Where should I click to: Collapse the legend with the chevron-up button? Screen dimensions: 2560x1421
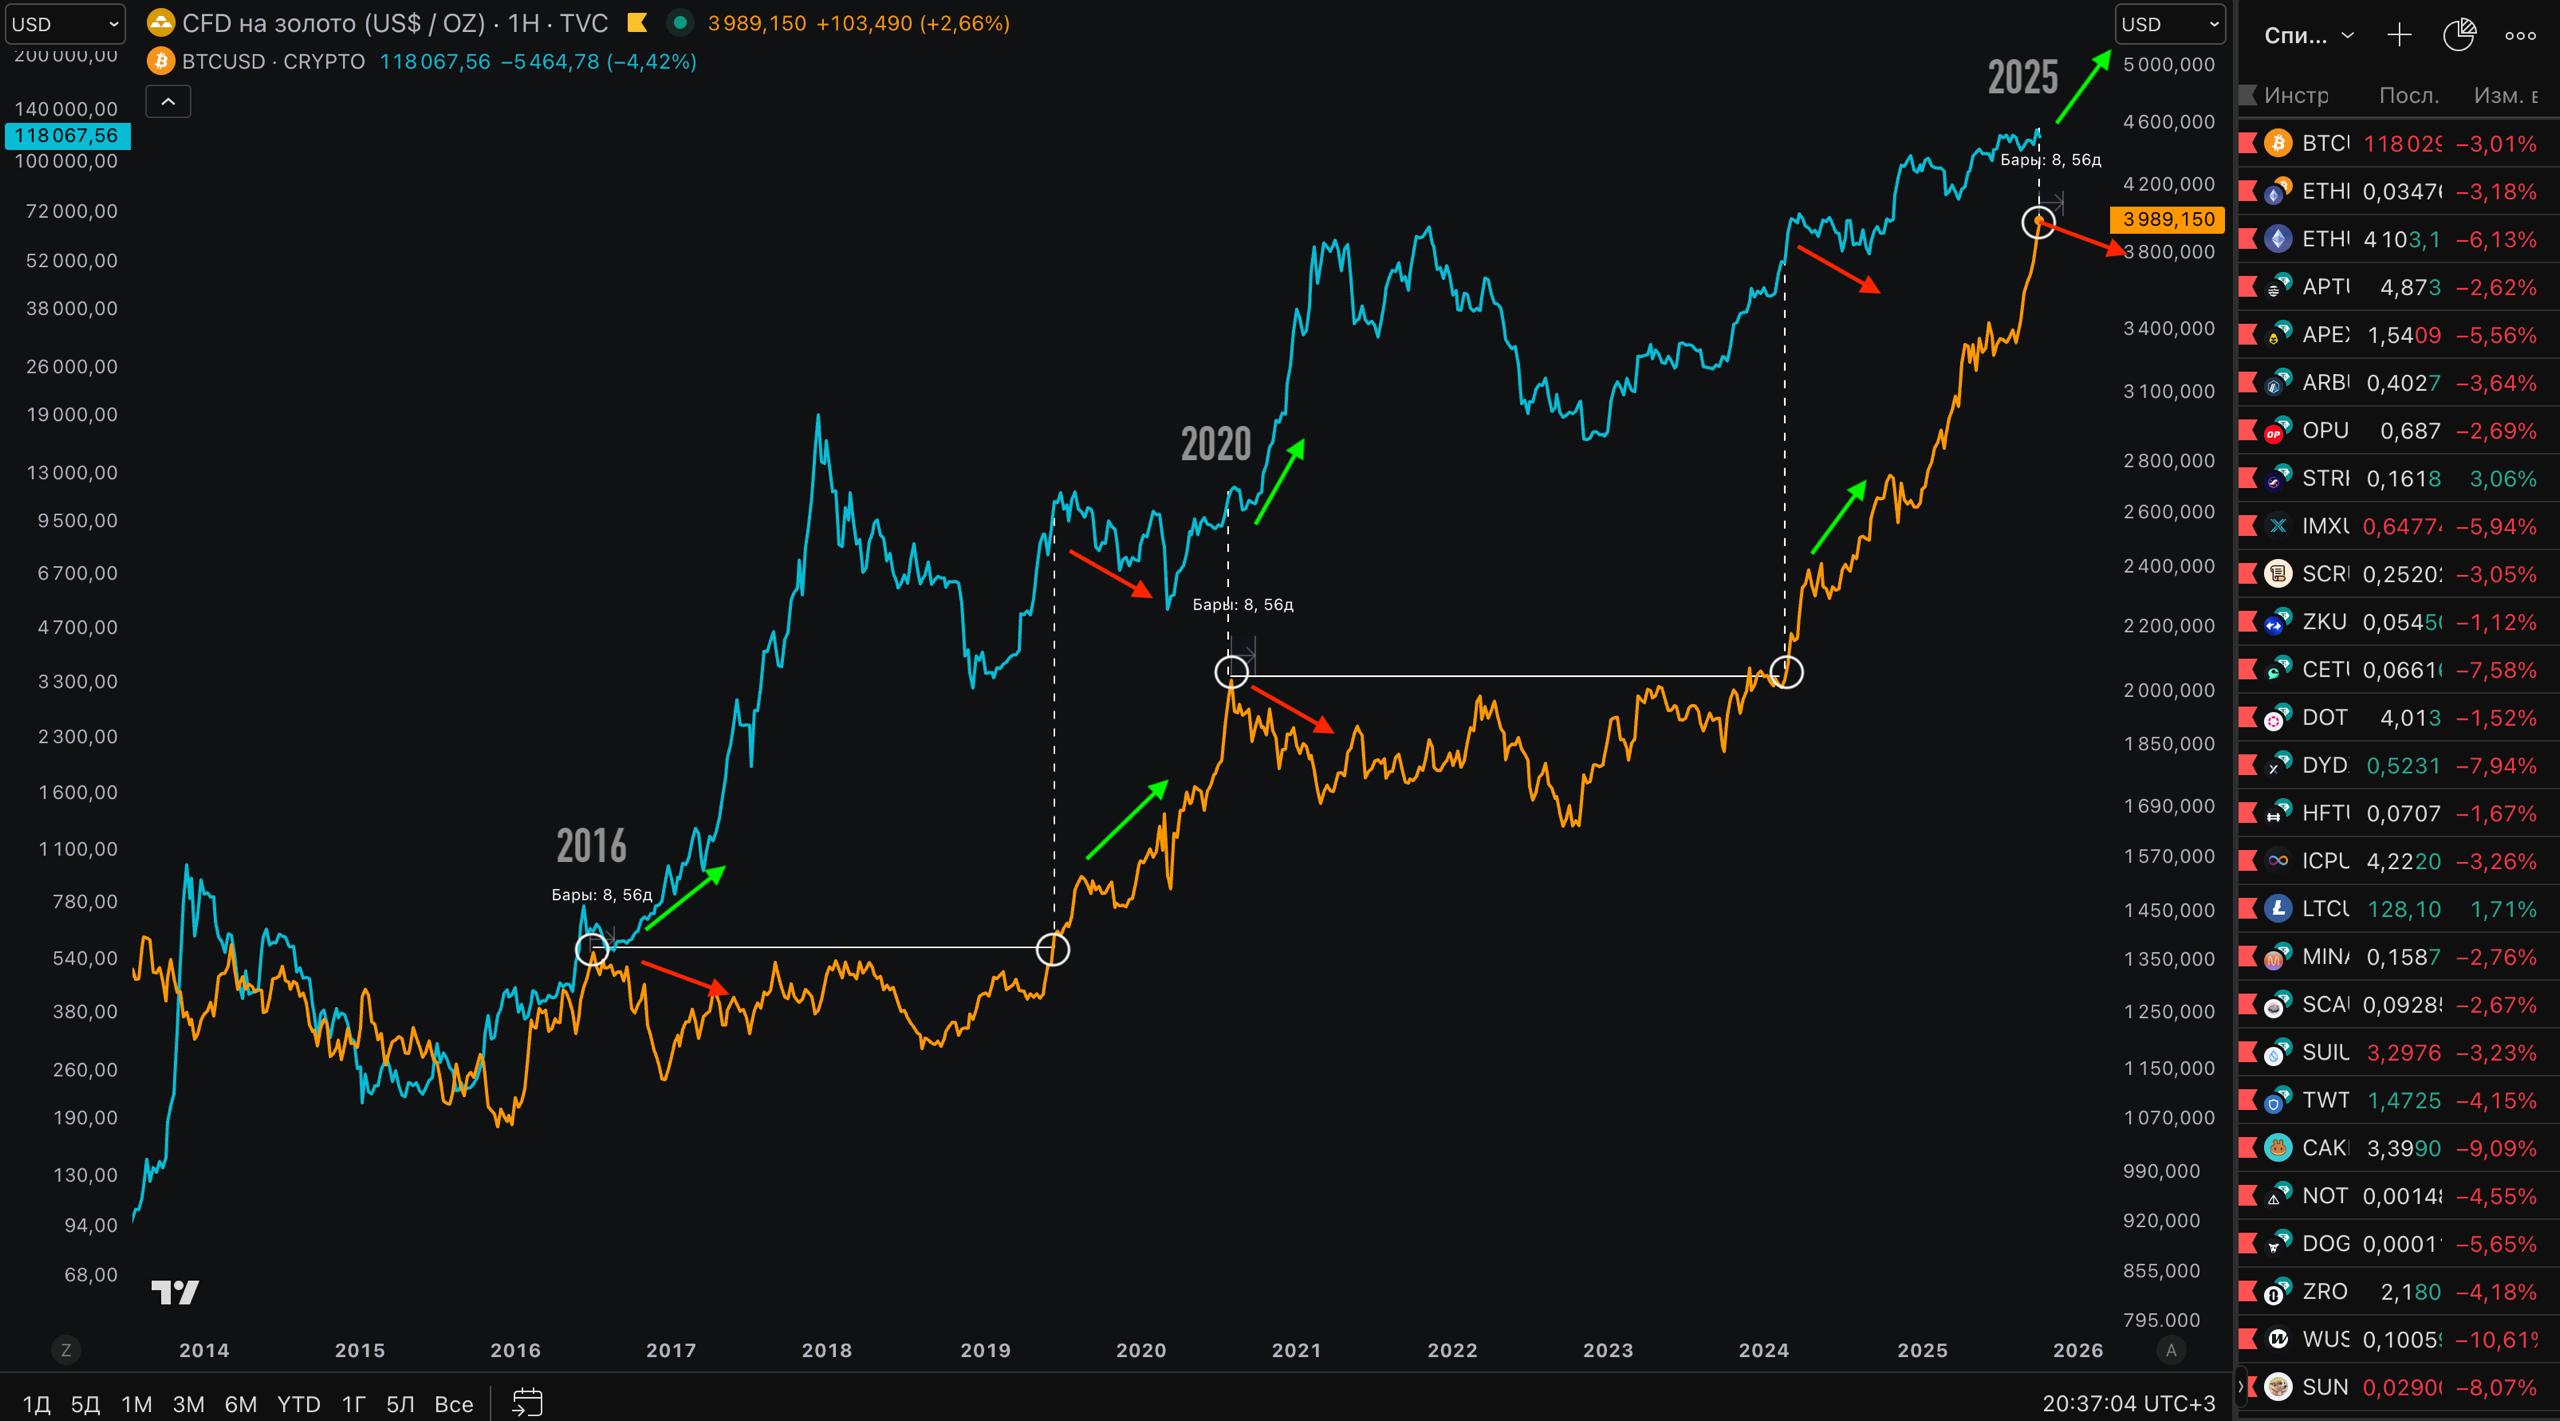coord(168,101)
